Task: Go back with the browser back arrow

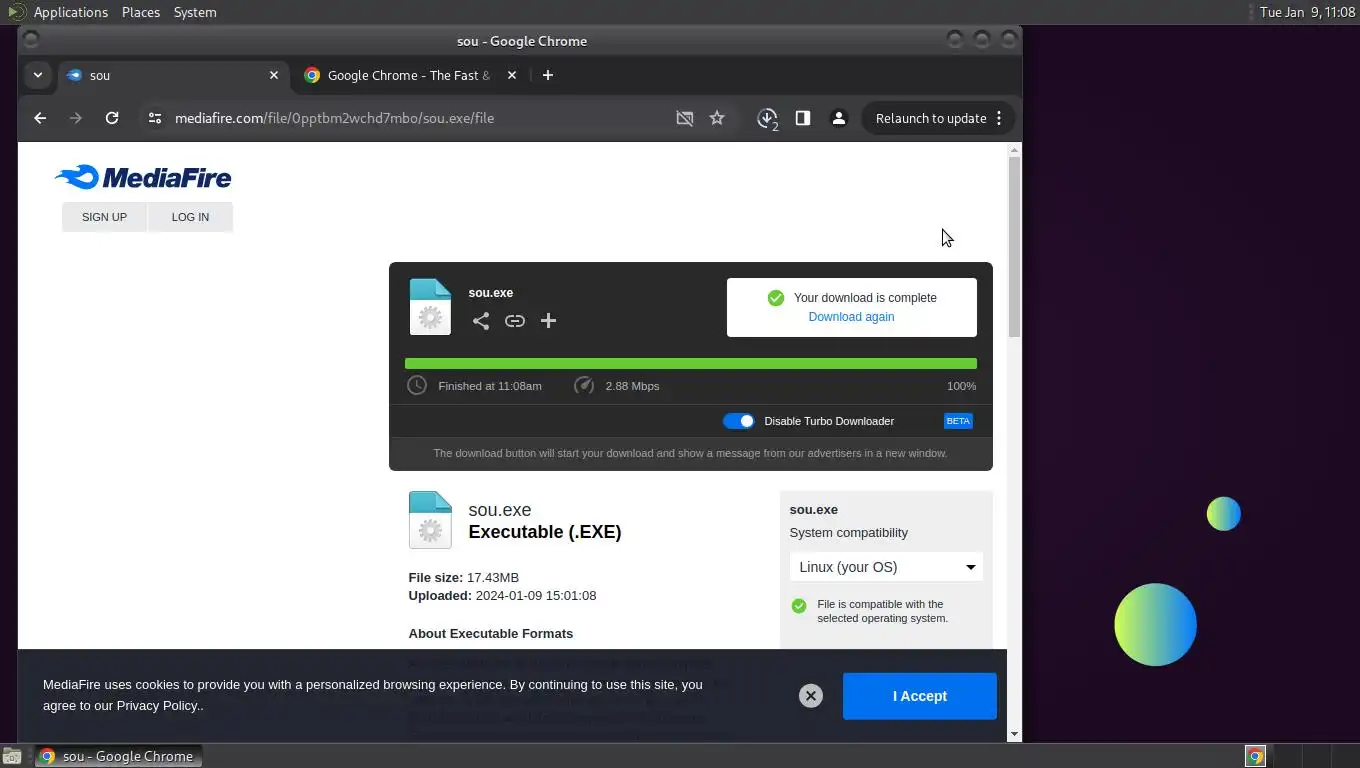Action: [40, 118]
